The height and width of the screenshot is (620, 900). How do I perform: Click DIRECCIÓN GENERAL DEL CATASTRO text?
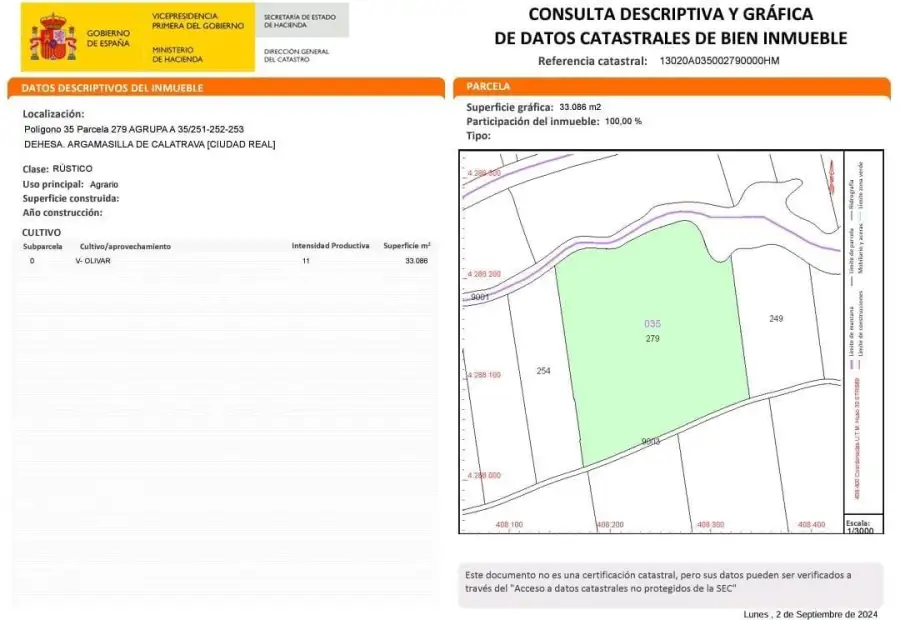click(x=296, y=55)
